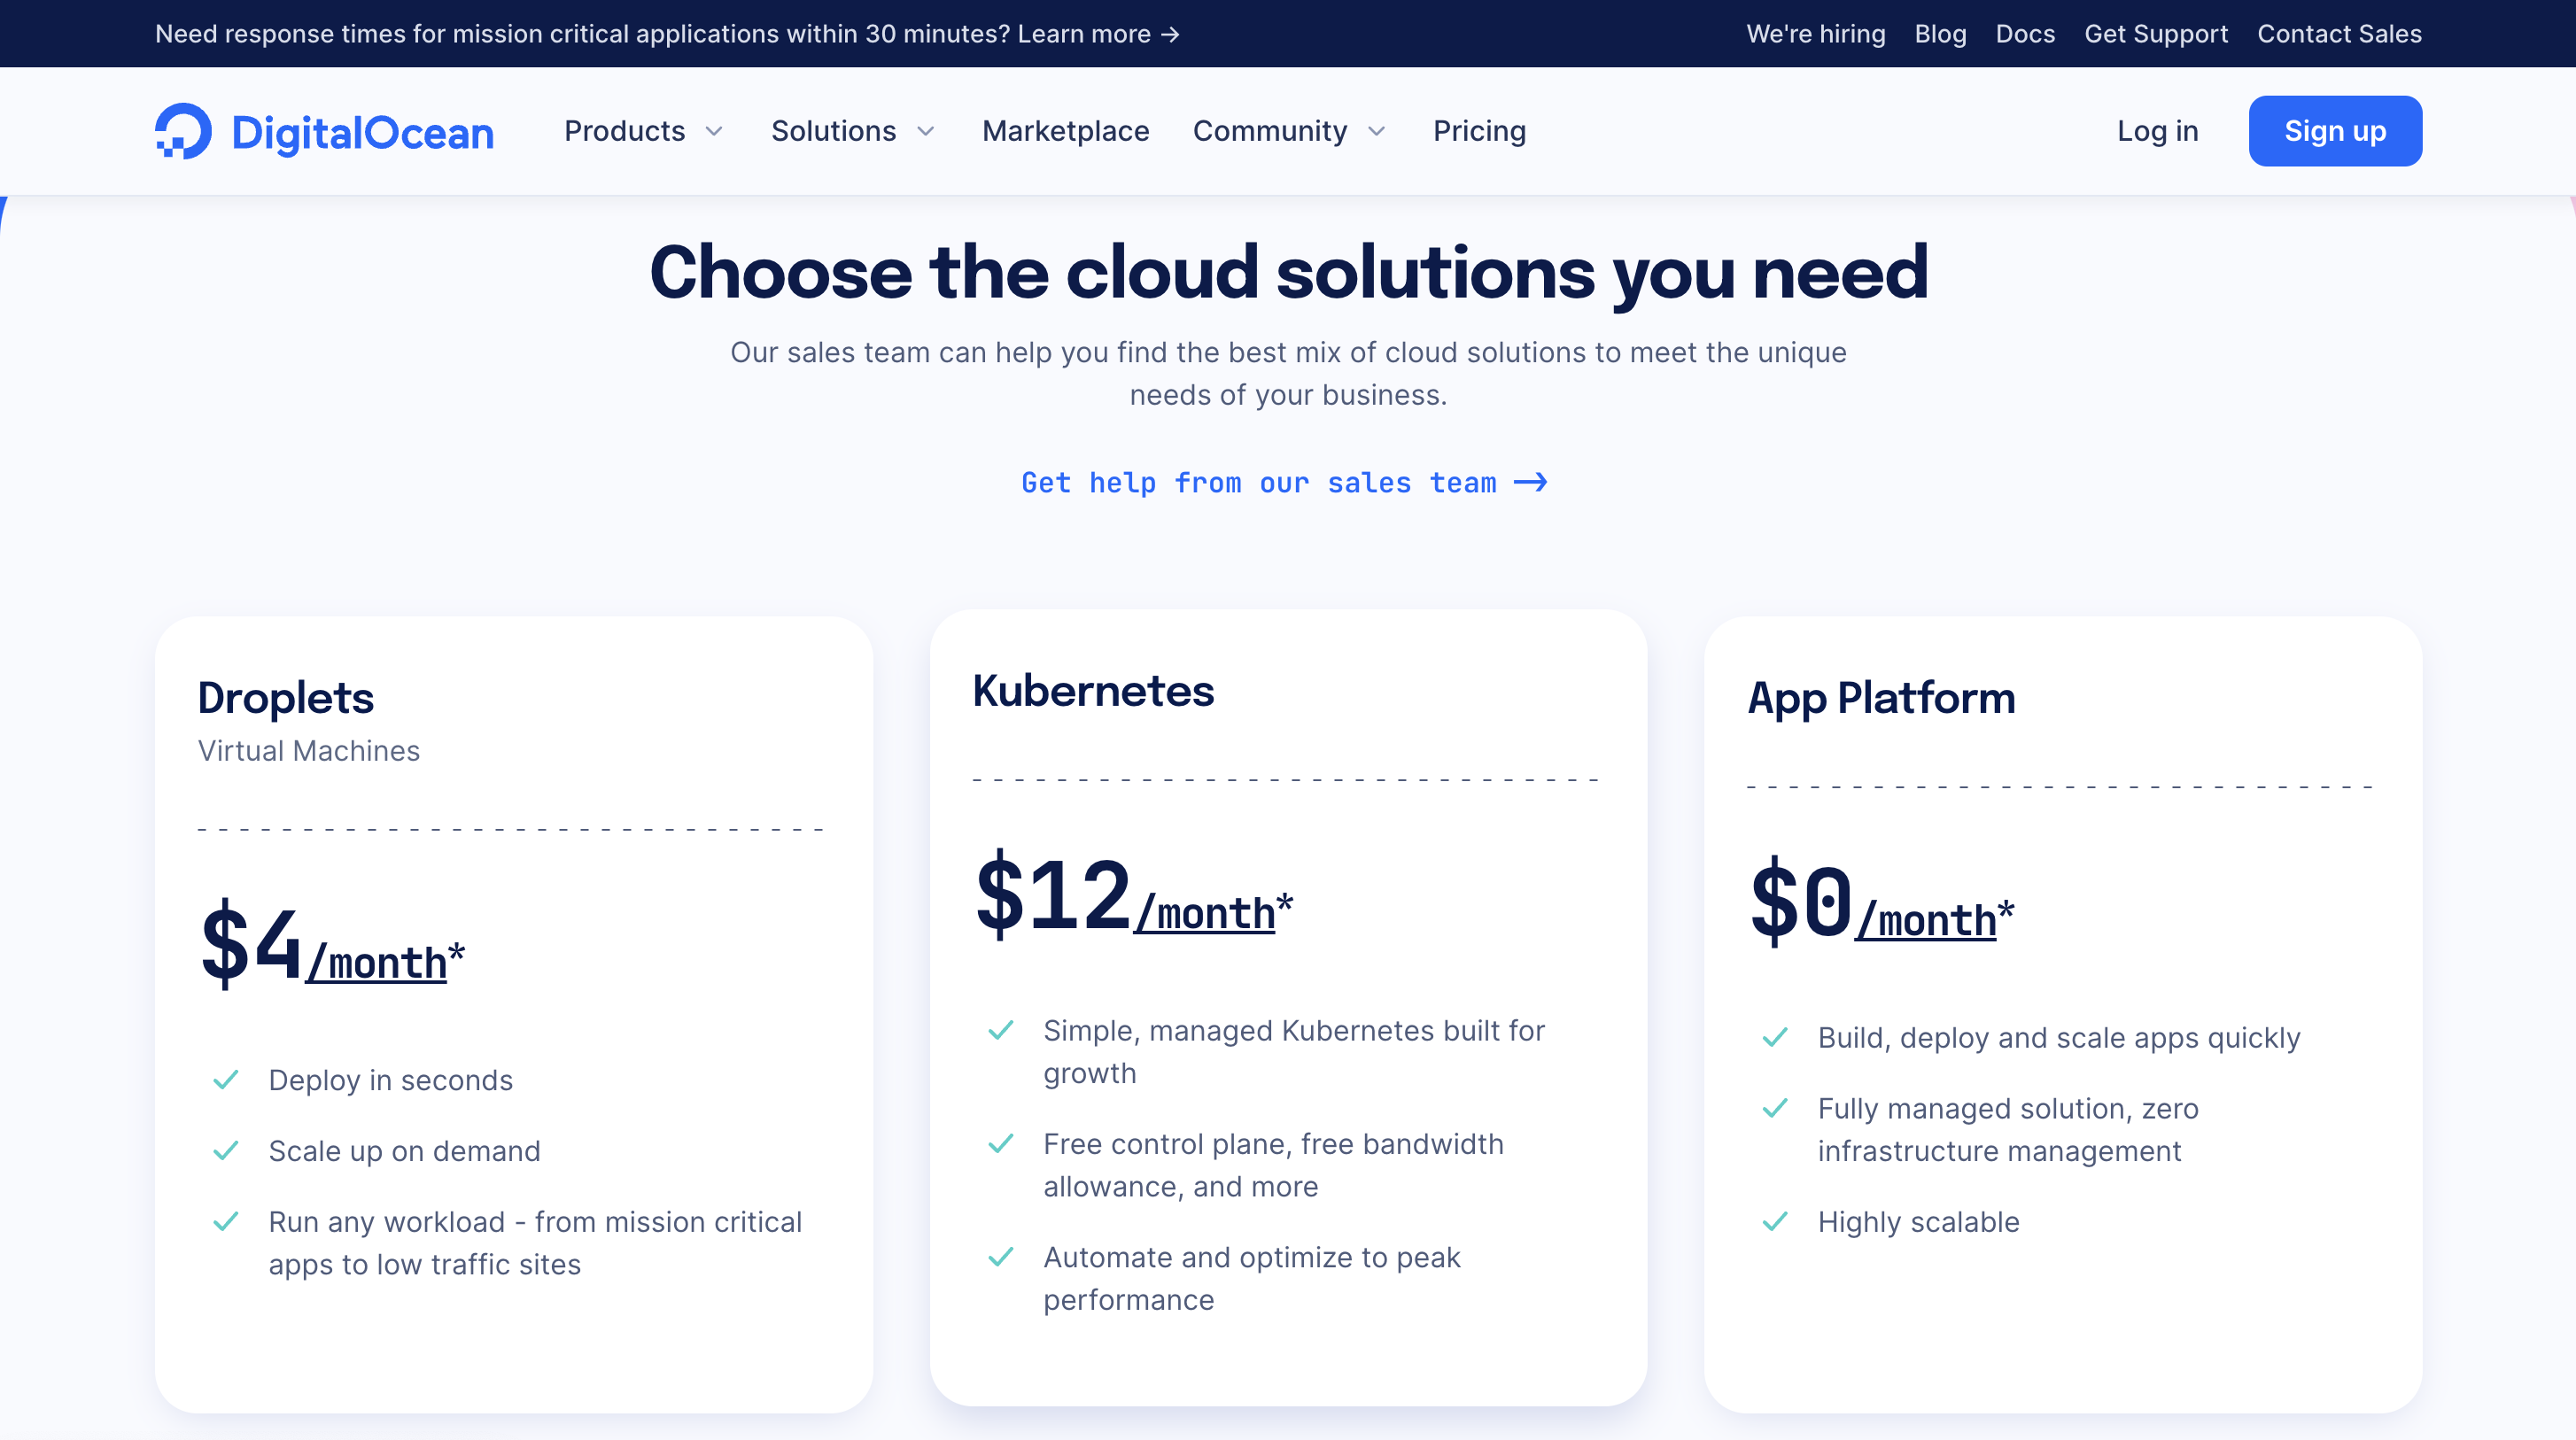Toggle the Products expander dropdown arrow

pos(717,131)
